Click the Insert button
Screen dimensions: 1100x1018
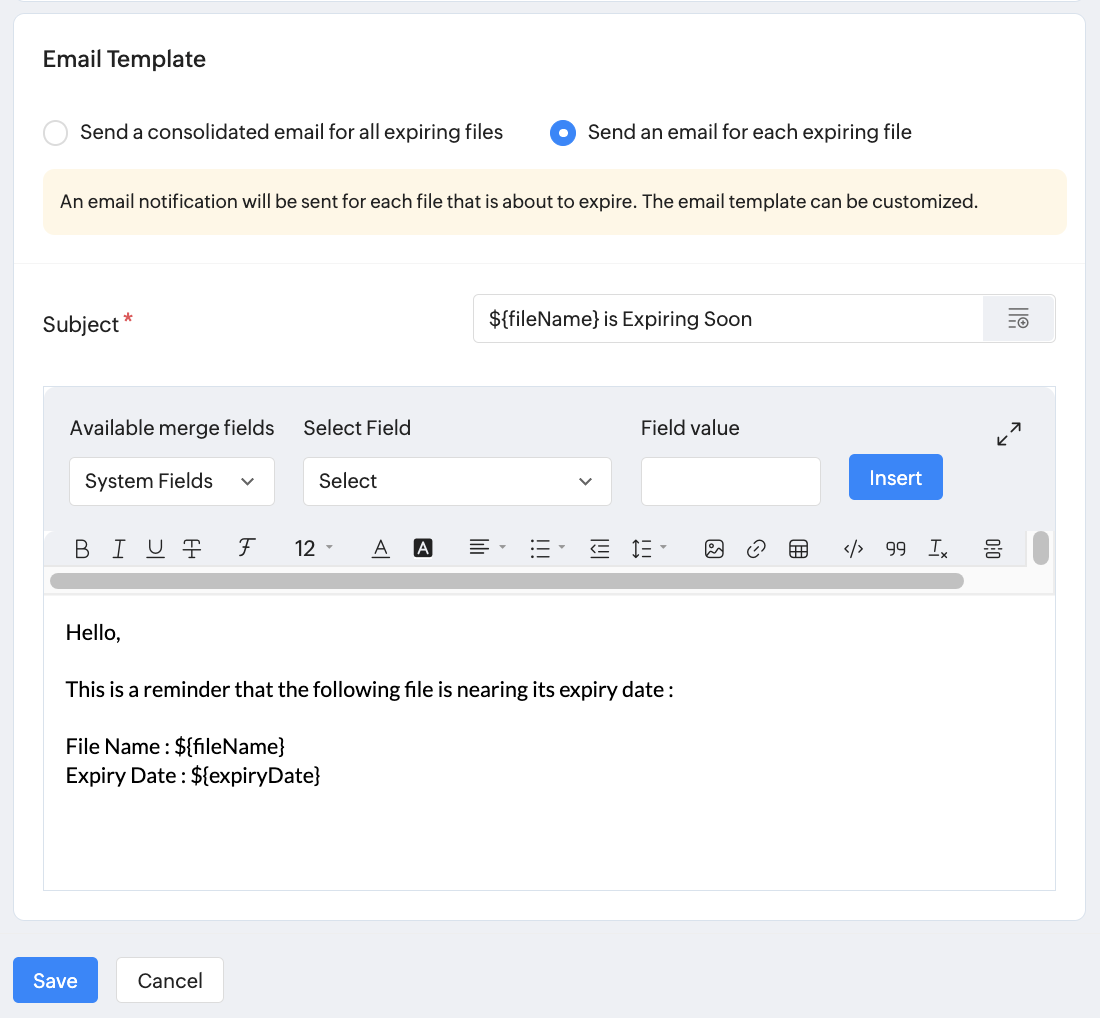coord(895,478)
